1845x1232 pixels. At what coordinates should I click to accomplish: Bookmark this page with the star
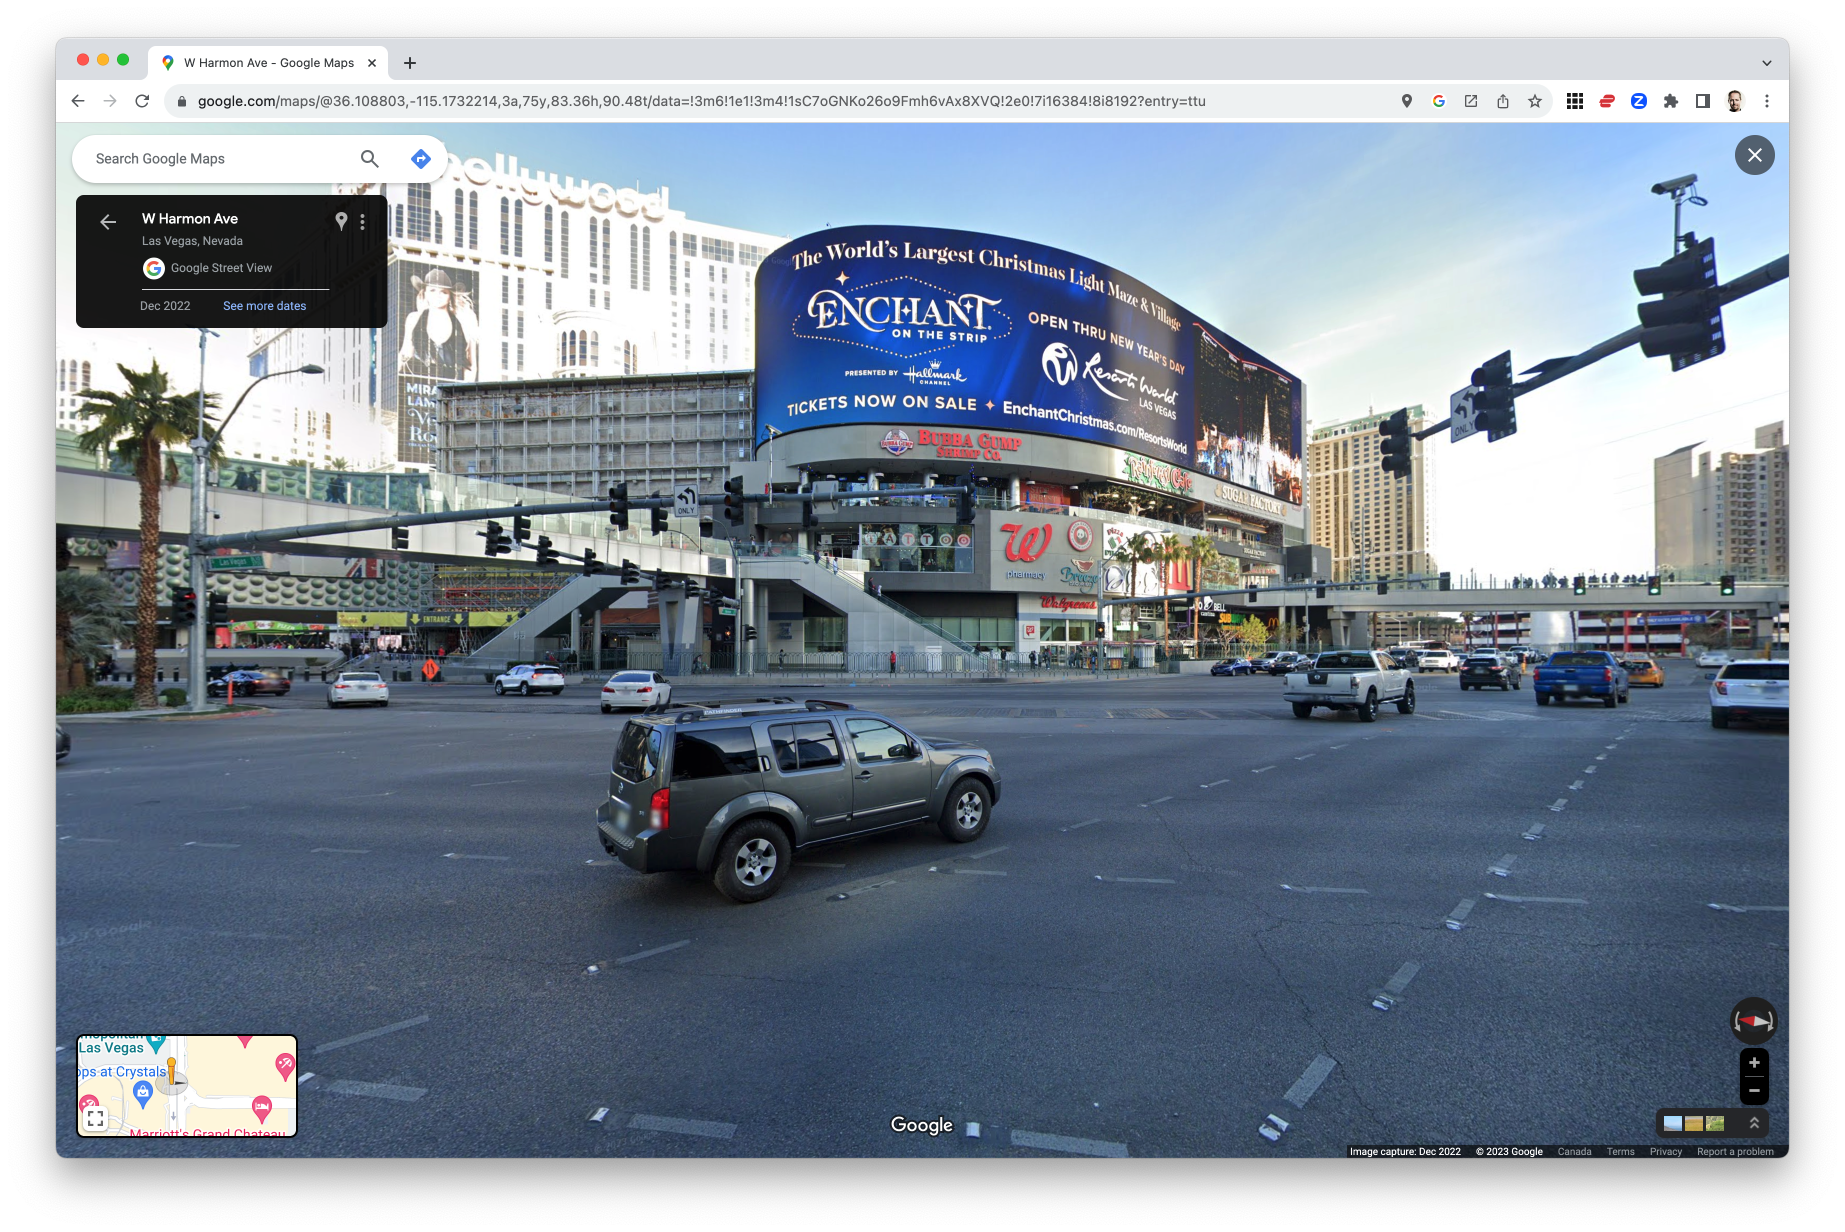[x=1535, y=101]
